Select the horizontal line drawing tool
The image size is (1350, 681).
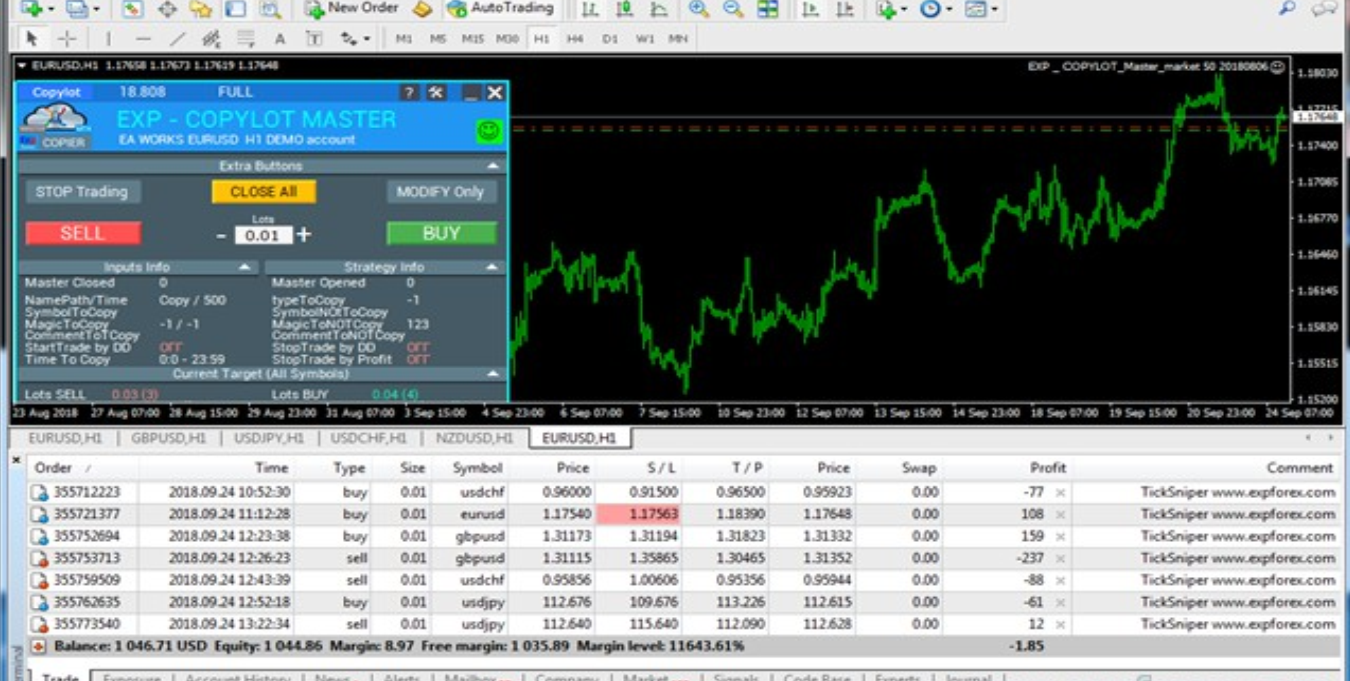pos(143,39)
